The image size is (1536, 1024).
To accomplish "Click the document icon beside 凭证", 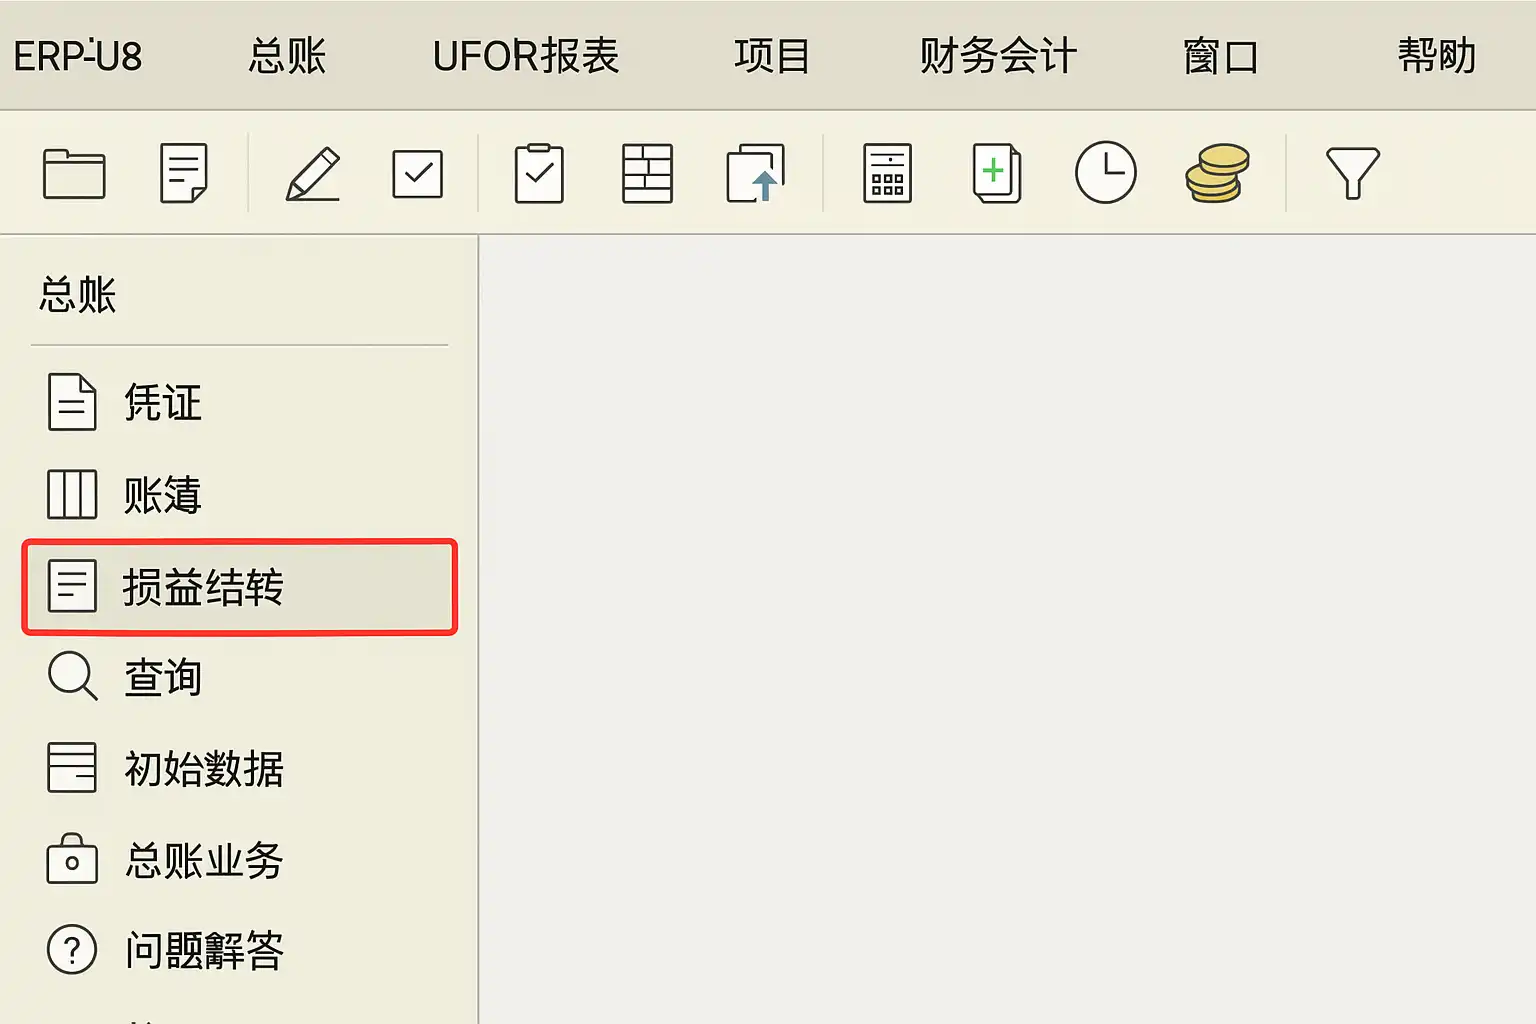I will click(x=72, y=402).
